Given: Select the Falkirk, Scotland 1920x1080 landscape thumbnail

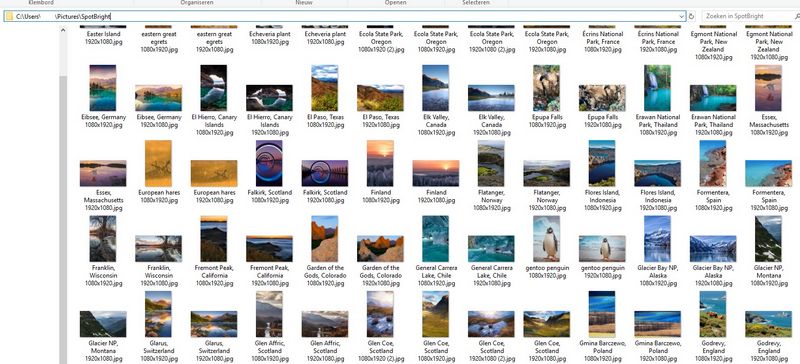Looking at the screenshot, I should [x=324, y=173].
